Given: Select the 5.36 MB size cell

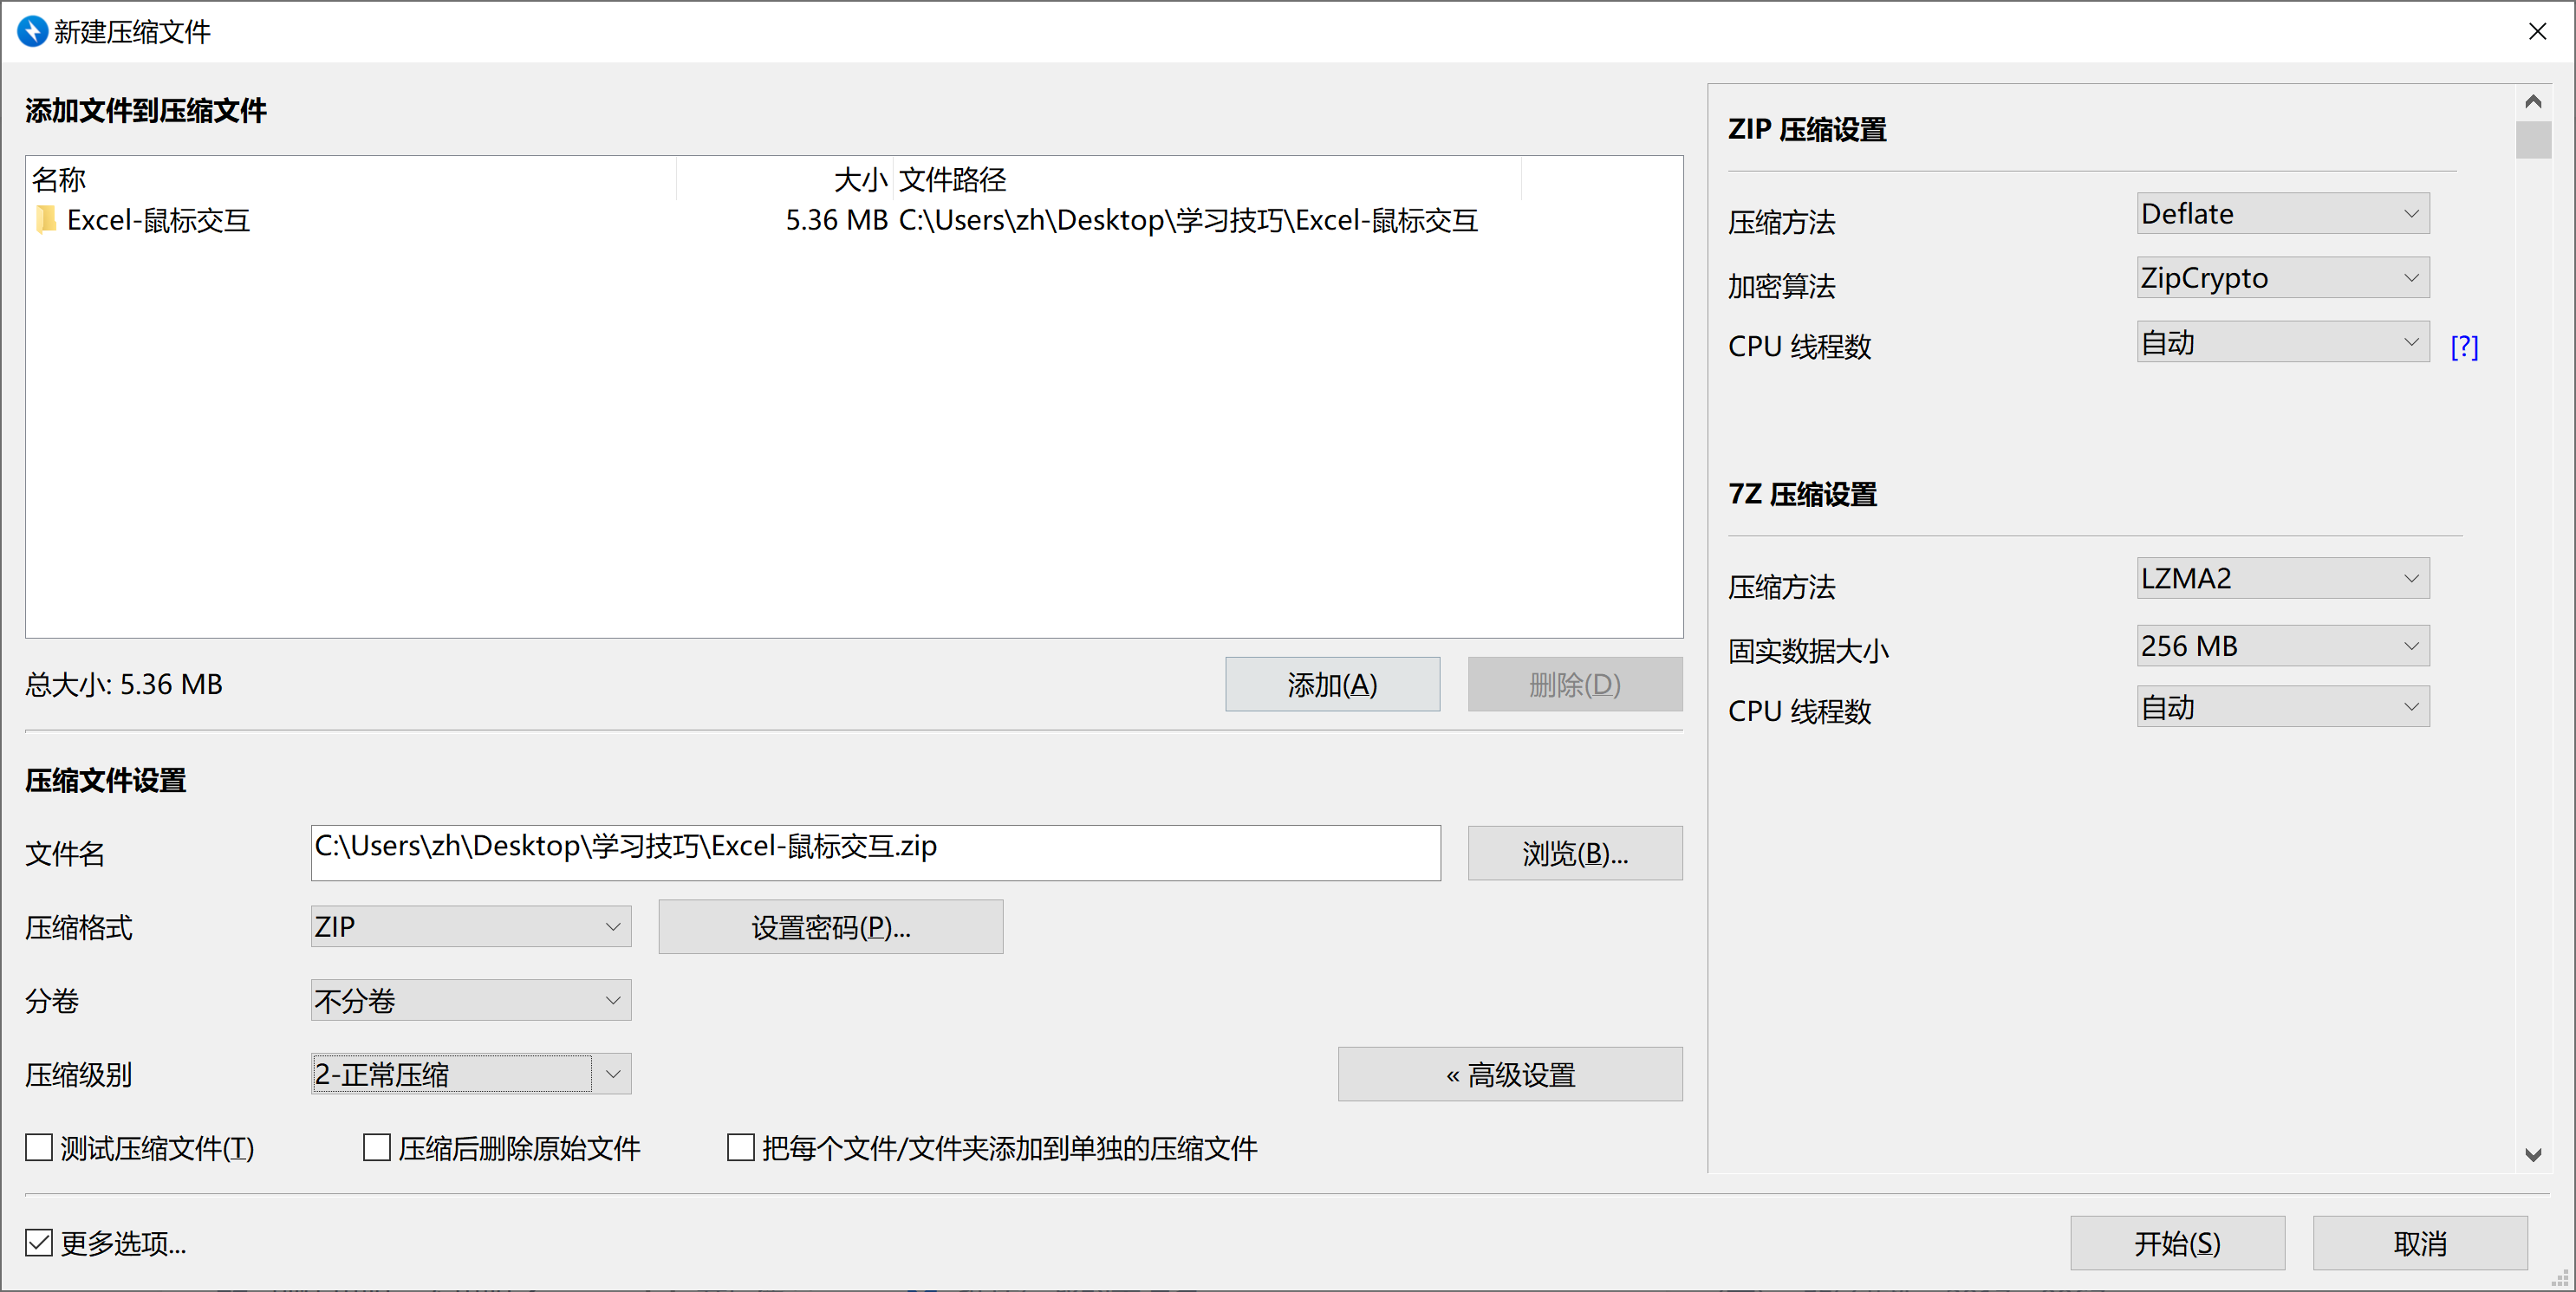Looking at the screenshot, I should pos(836,220).
